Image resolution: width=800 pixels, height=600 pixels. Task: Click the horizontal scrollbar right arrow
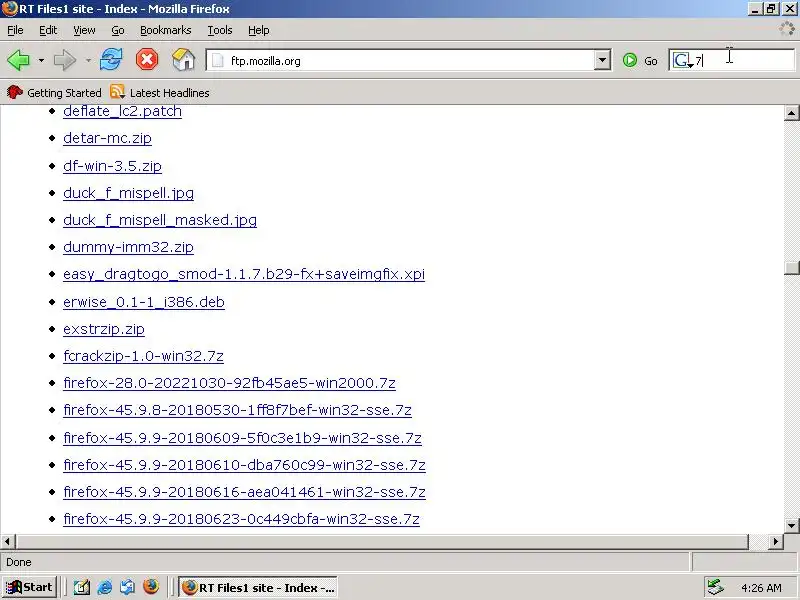click(x=776, y=541)
